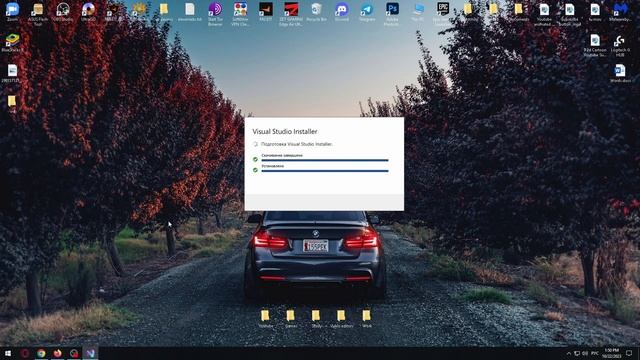640x360 pixels.
Task: Open the notification action center
Action: [x=629, y=353]
